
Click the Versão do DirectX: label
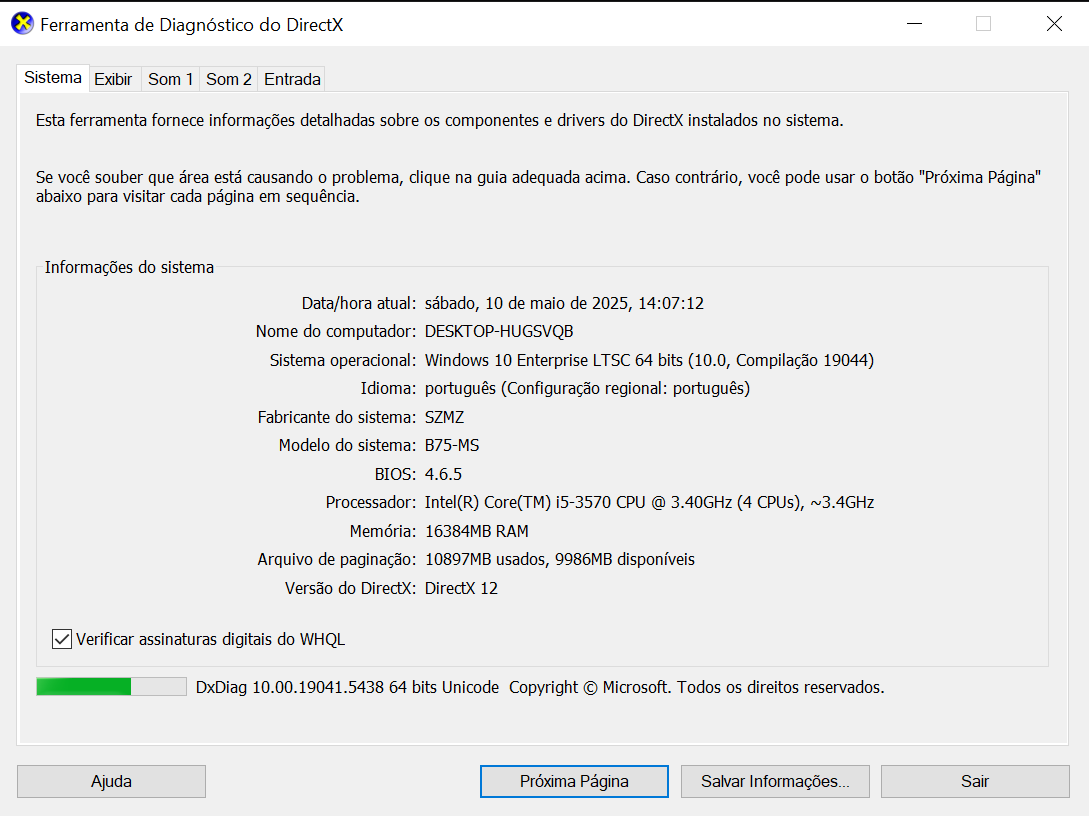pos(350,588)
